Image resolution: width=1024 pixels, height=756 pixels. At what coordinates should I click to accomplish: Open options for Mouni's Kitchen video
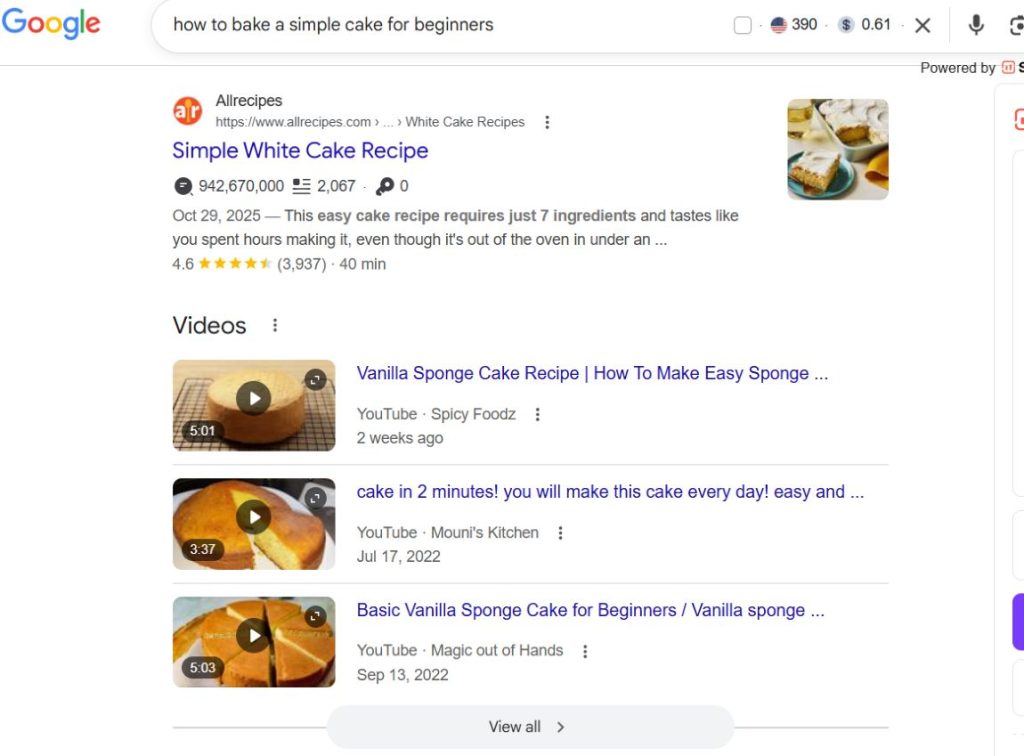coord(561,533)
